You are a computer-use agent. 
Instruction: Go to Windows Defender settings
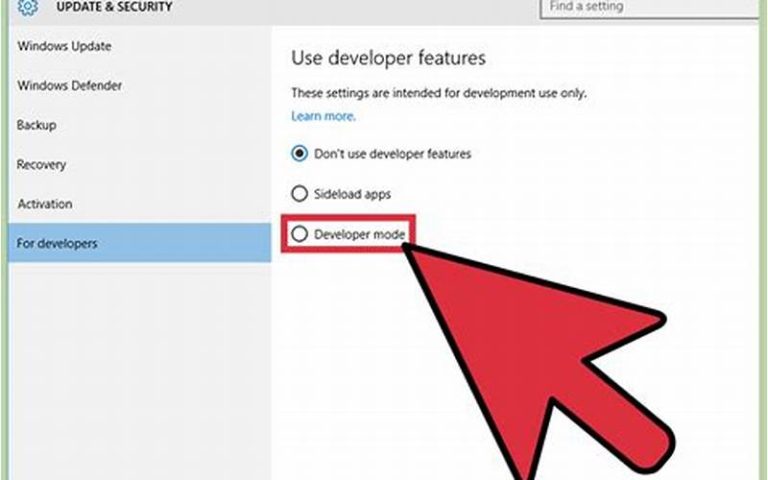point(70,85)
